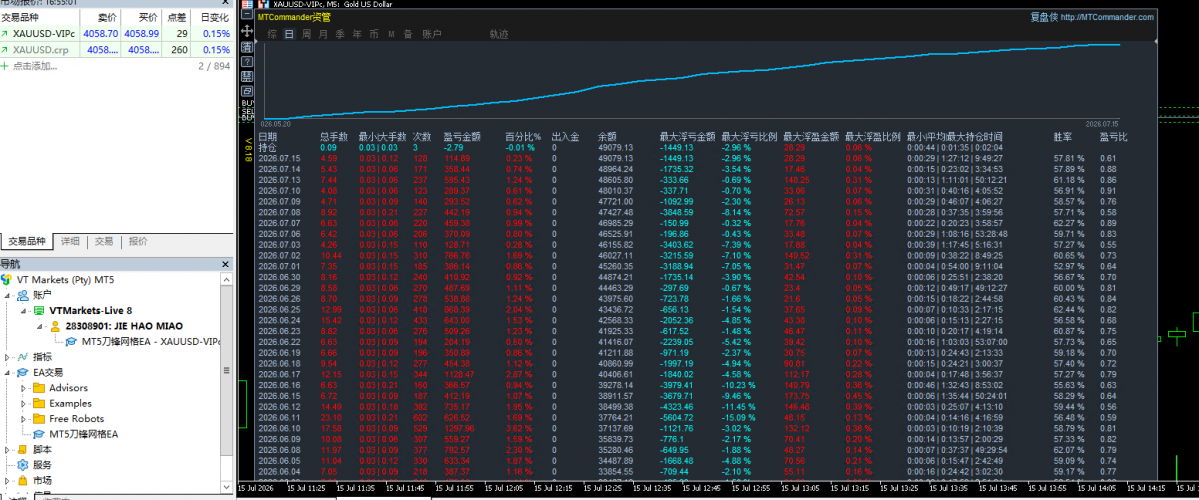
Task: Close the 导航 Navigator panel
Action: (x=225, y=264)
